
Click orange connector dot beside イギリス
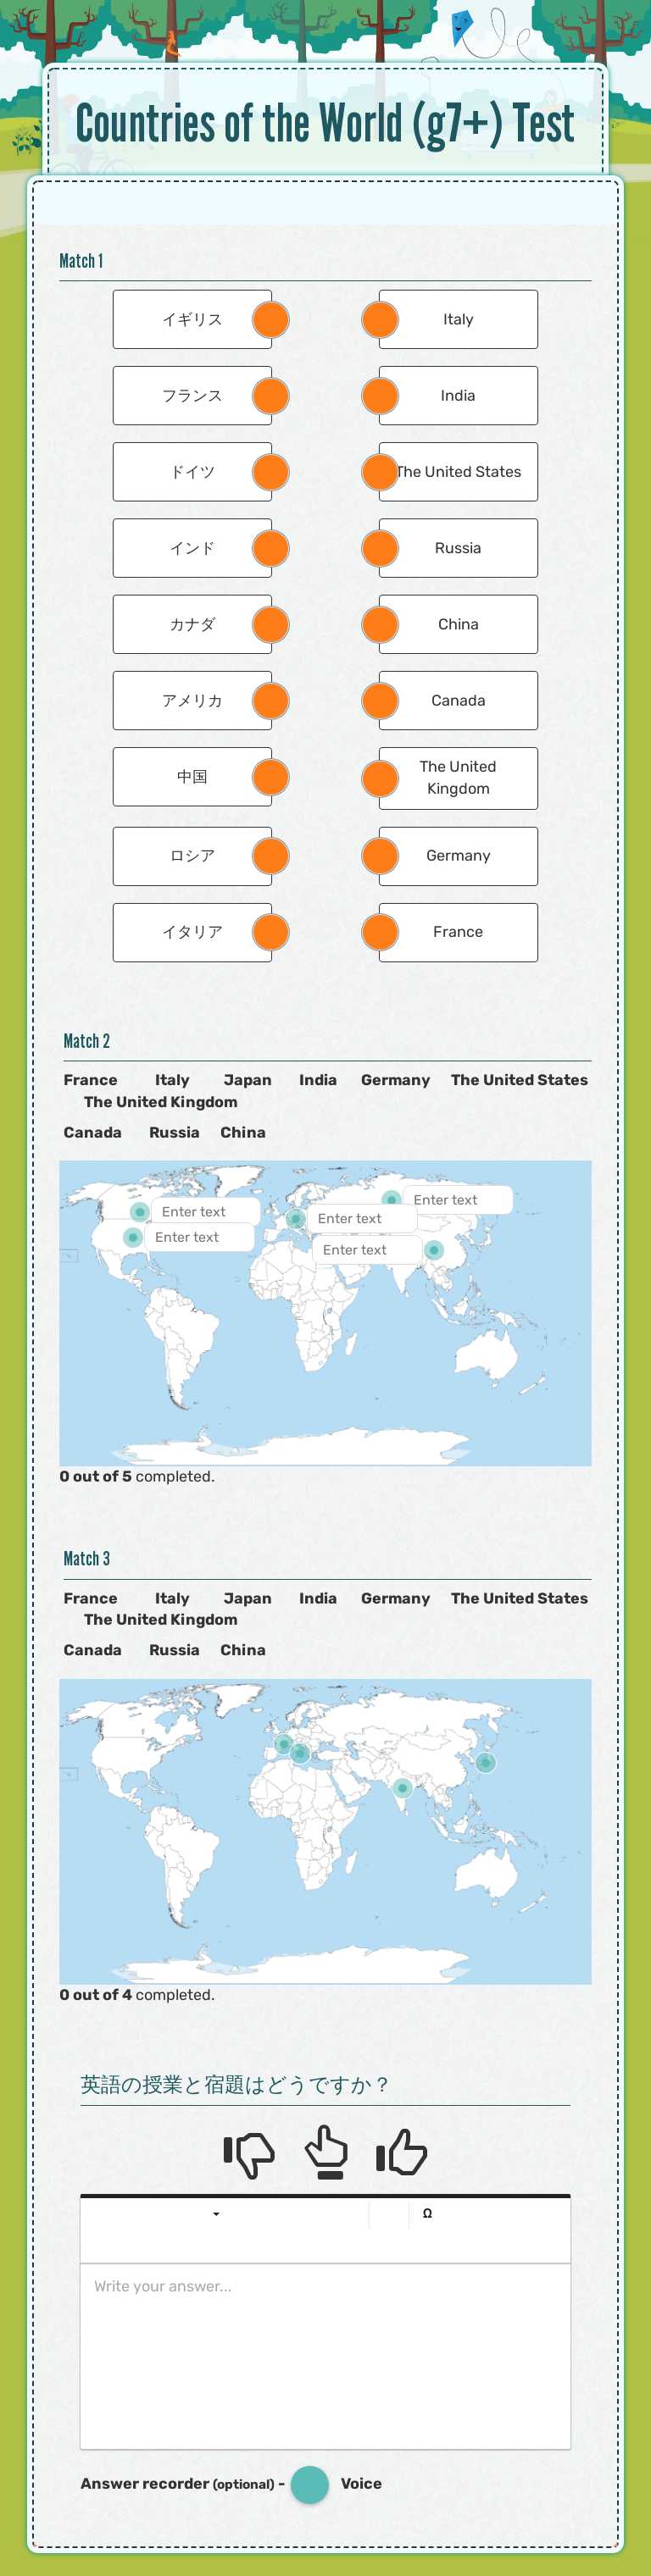coord(270,320)
